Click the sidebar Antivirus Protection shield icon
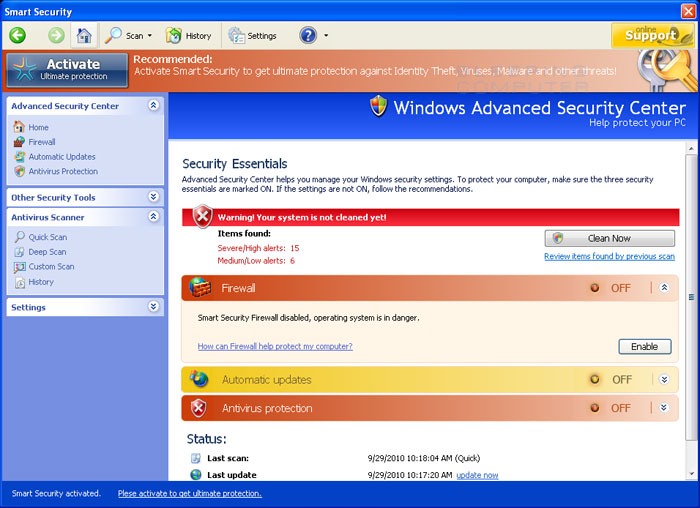Viewport: 700px width, 508px height. 19,171
